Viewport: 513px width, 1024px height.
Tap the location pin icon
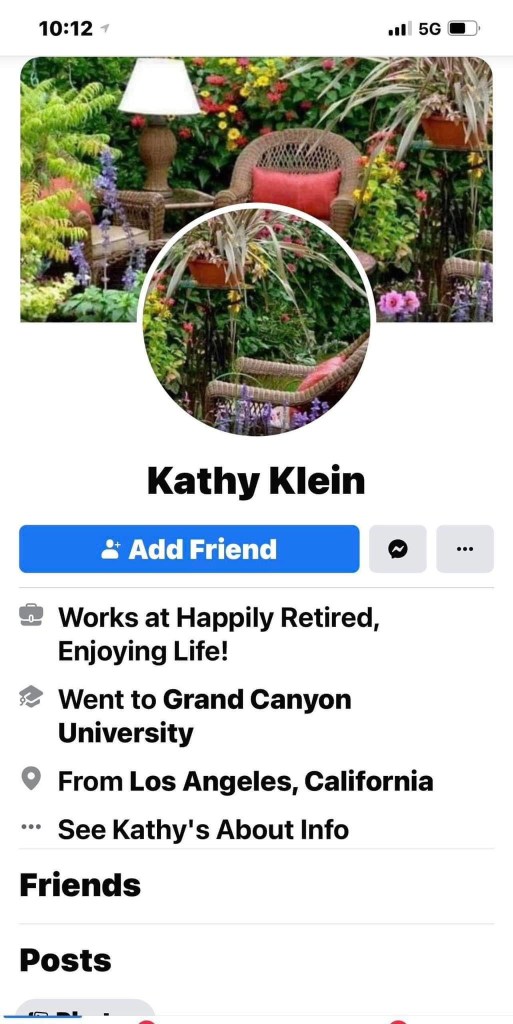(x=31, y=780)
